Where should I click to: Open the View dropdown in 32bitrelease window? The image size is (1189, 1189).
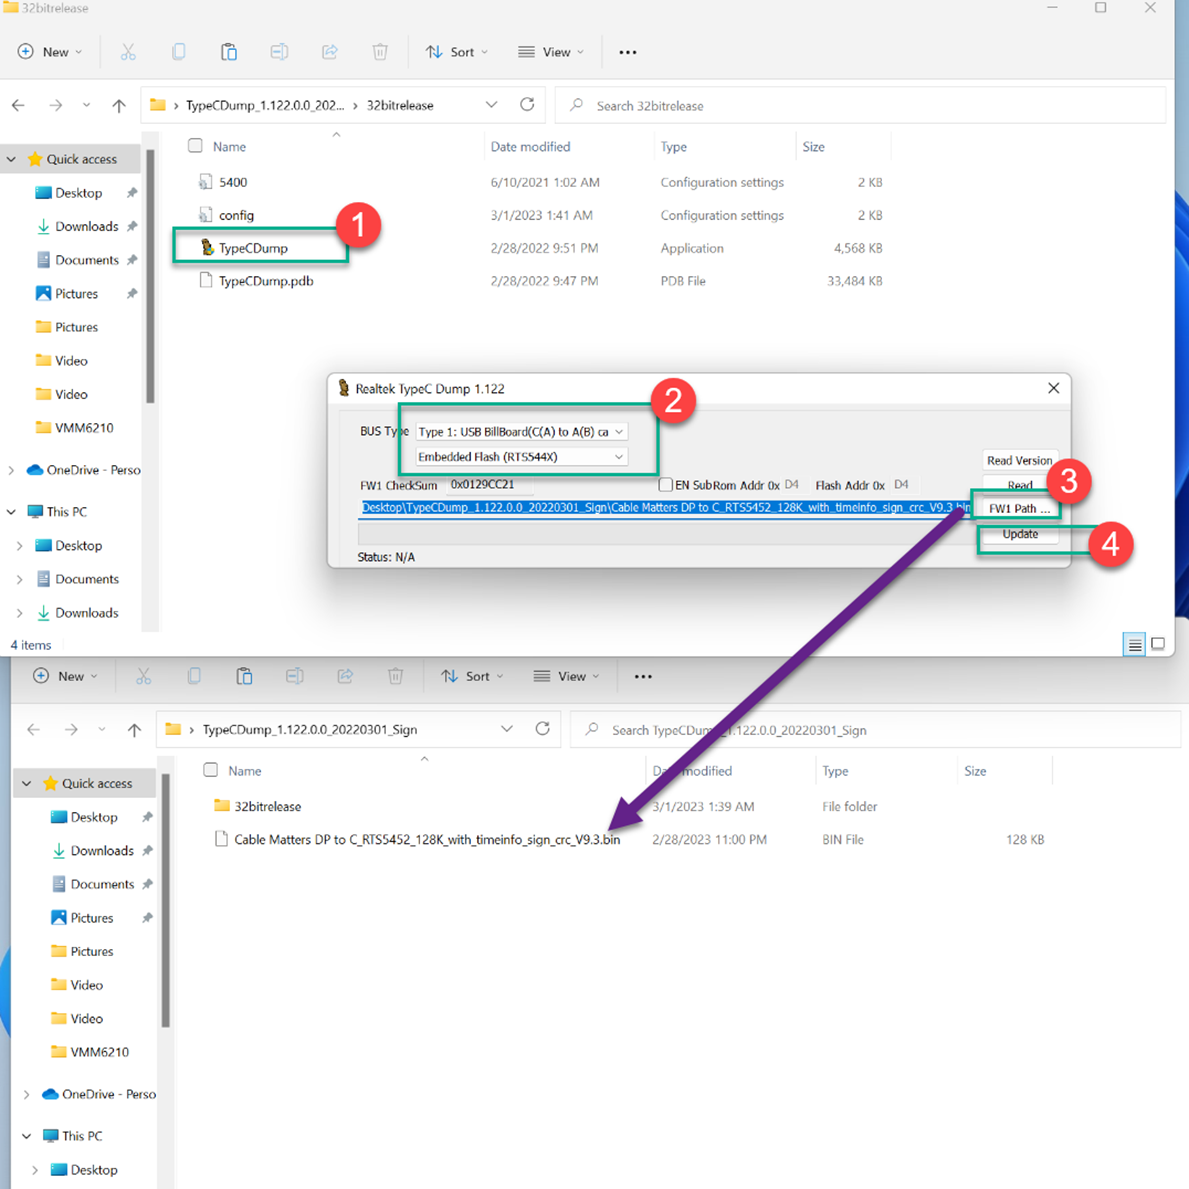551,52
